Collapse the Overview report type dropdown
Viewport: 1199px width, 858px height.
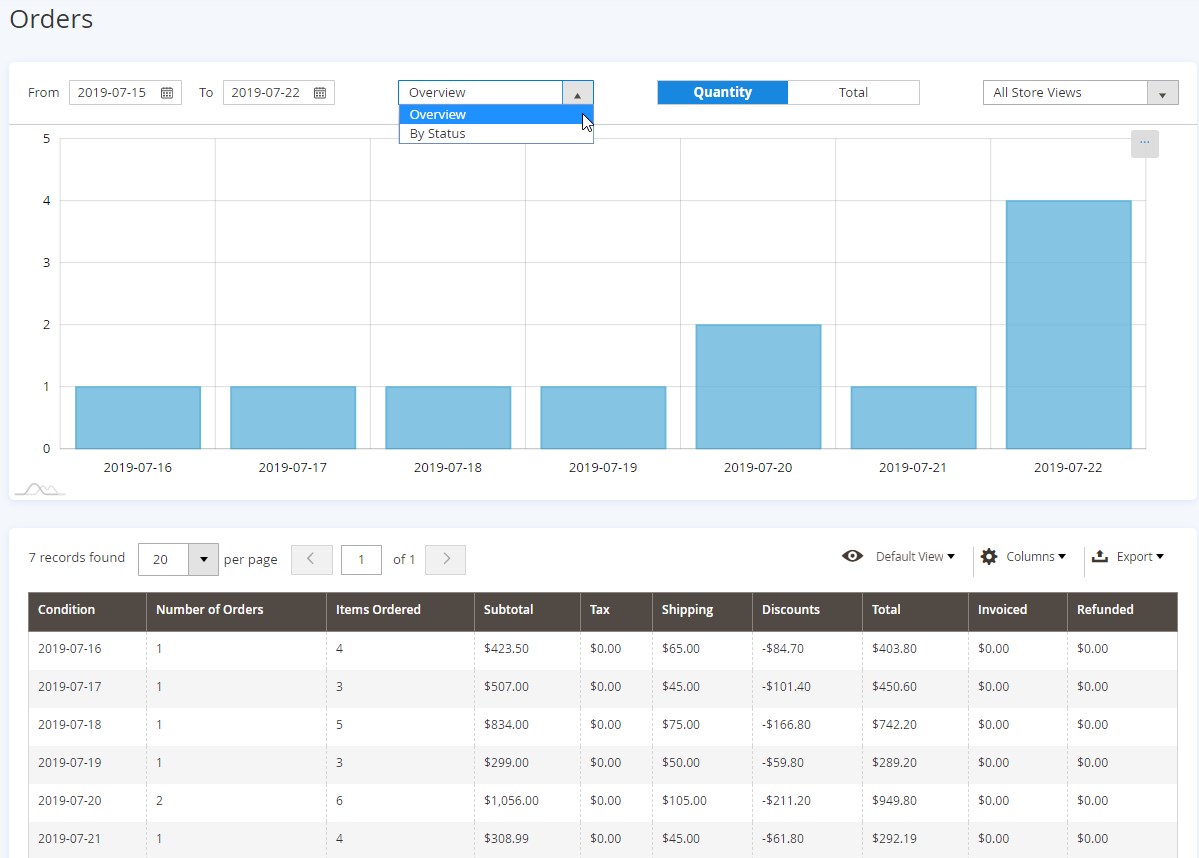tap(577, 93)
